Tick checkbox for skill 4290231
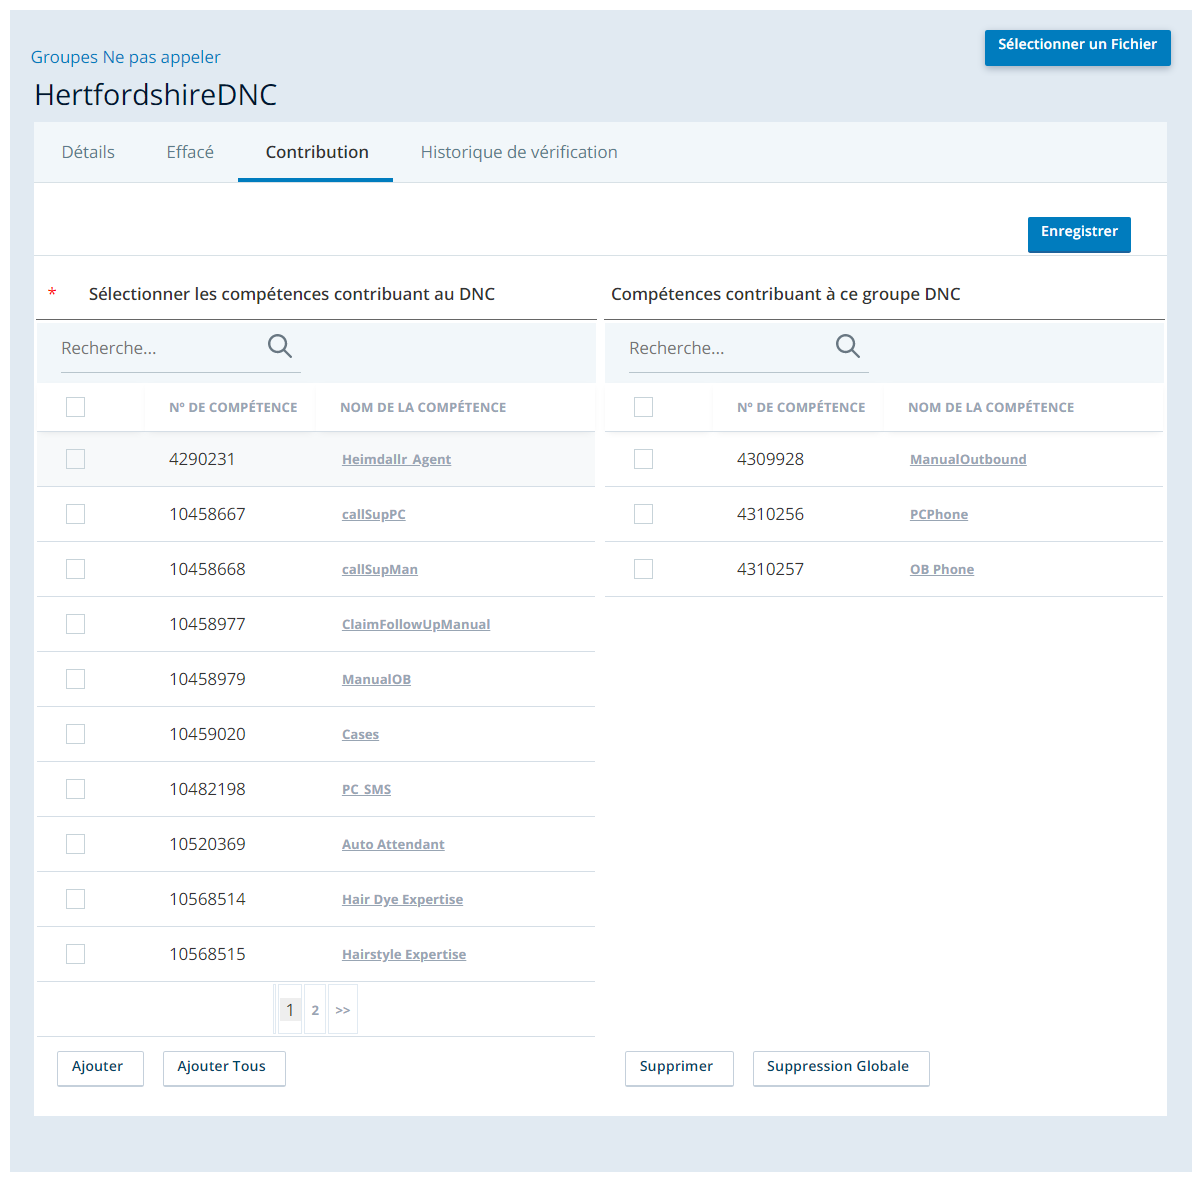 pos(75,459)
